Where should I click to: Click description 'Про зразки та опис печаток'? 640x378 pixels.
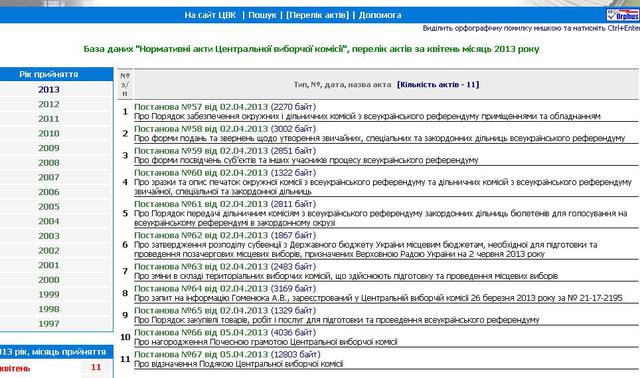click(x=383, y=187)
